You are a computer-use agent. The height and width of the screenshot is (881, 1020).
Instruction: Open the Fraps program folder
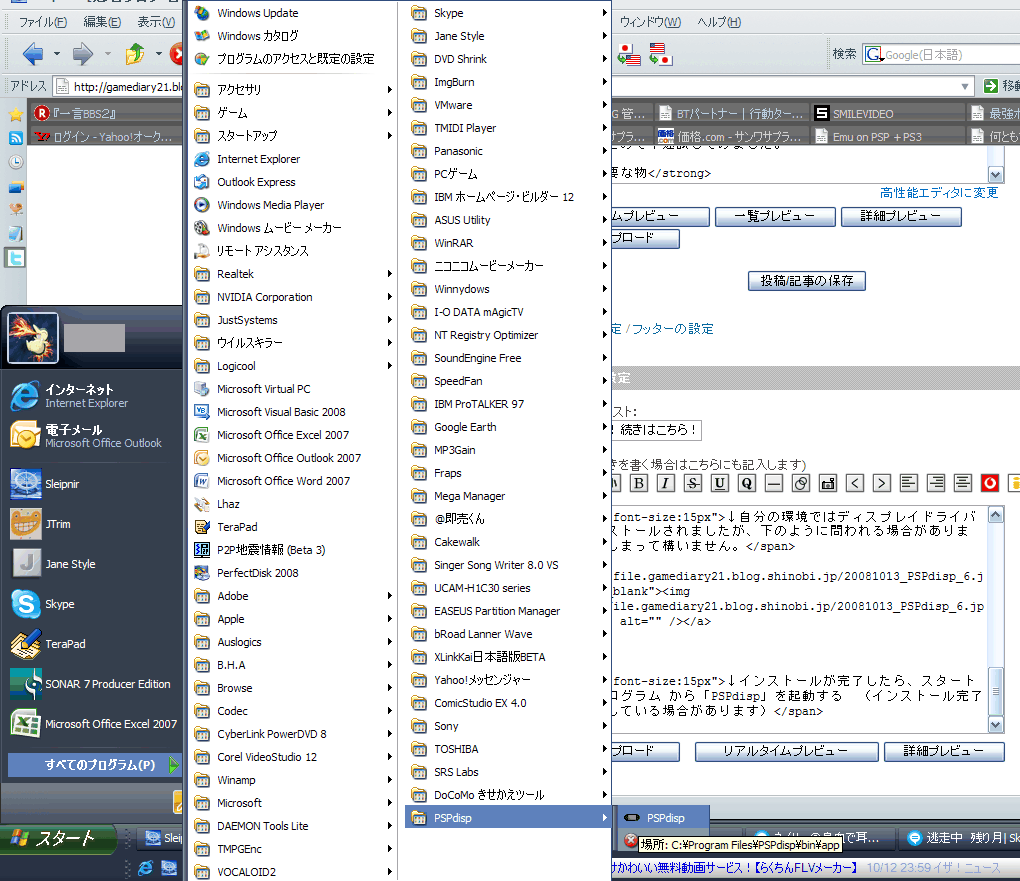(508, 474)
